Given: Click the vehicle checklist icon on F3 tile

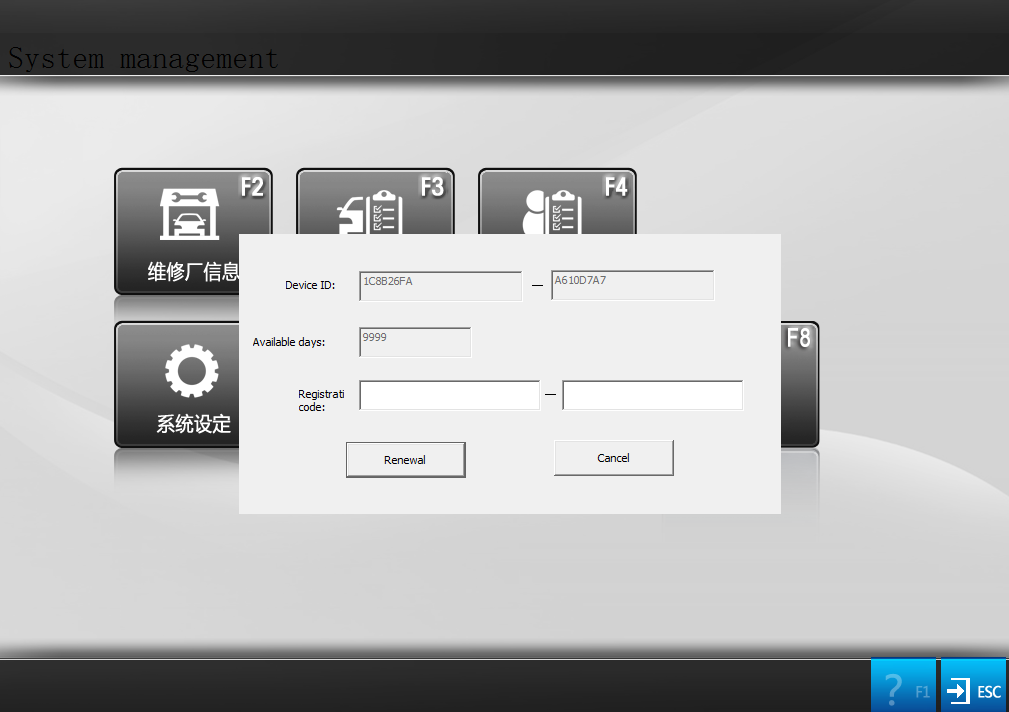Looking at the screenshot, I should tap(373, 211).
